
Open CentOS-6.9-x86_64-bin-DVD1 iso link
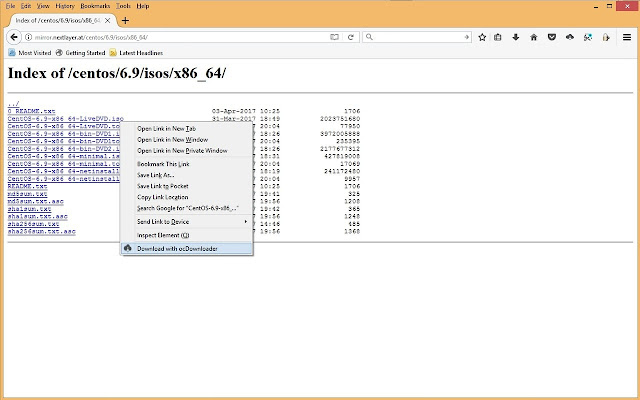[x=64, y=134]
